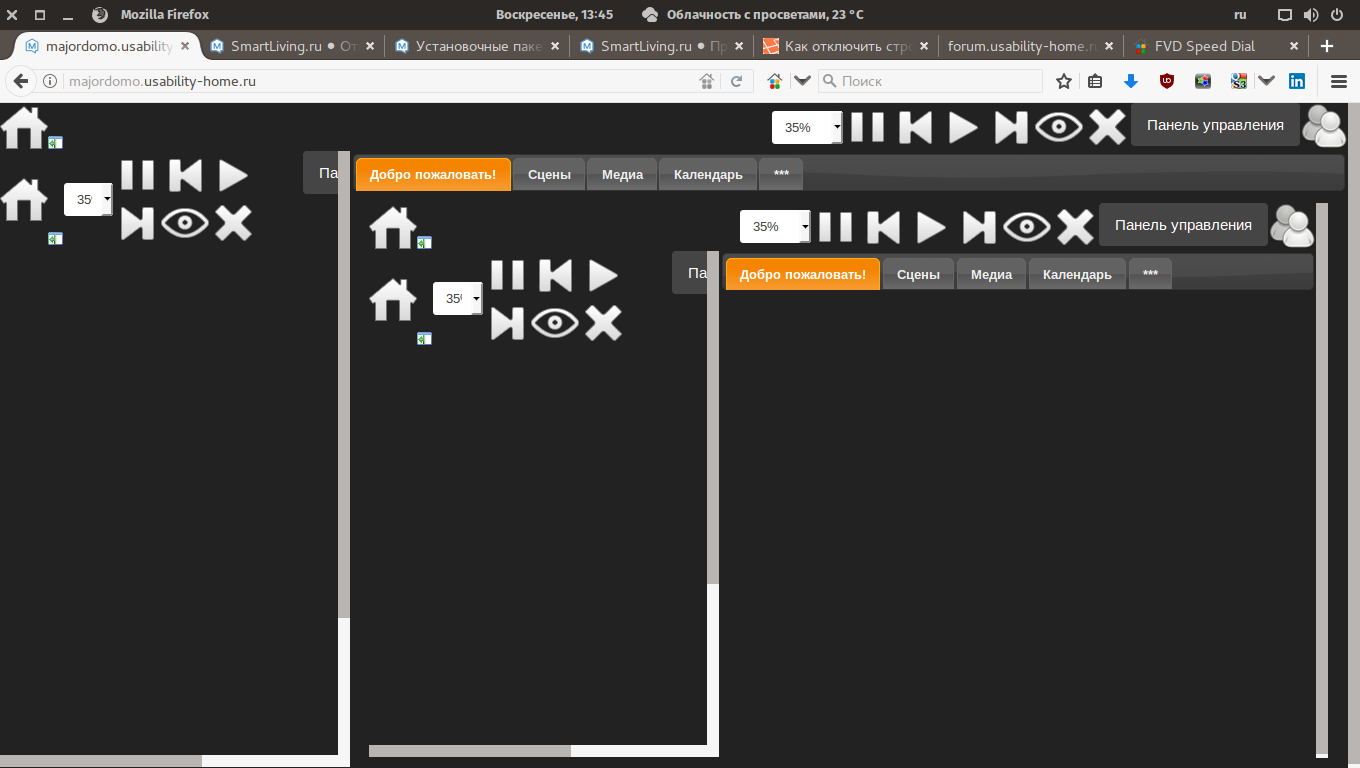Open the 35% dropdown in topmost page toolbar
Screen dimensions: 1360x768
[807, 128]
